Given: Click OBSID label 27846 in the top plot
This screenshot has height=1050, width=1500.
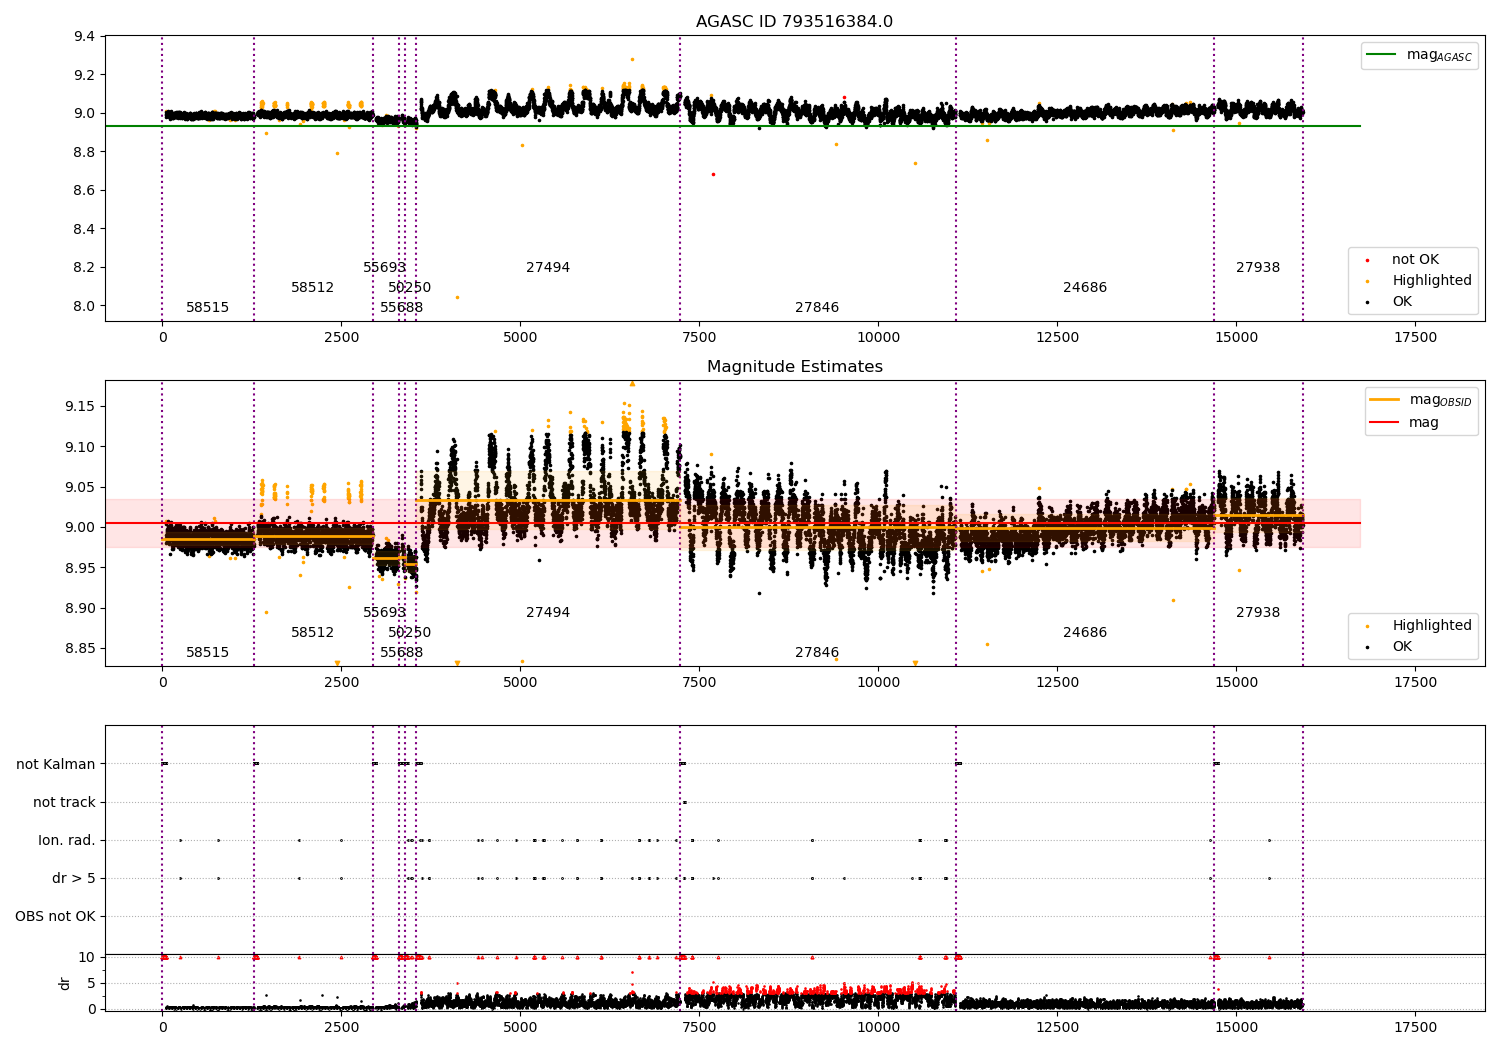Looking at the screenshot, I should tap(816, 308).
